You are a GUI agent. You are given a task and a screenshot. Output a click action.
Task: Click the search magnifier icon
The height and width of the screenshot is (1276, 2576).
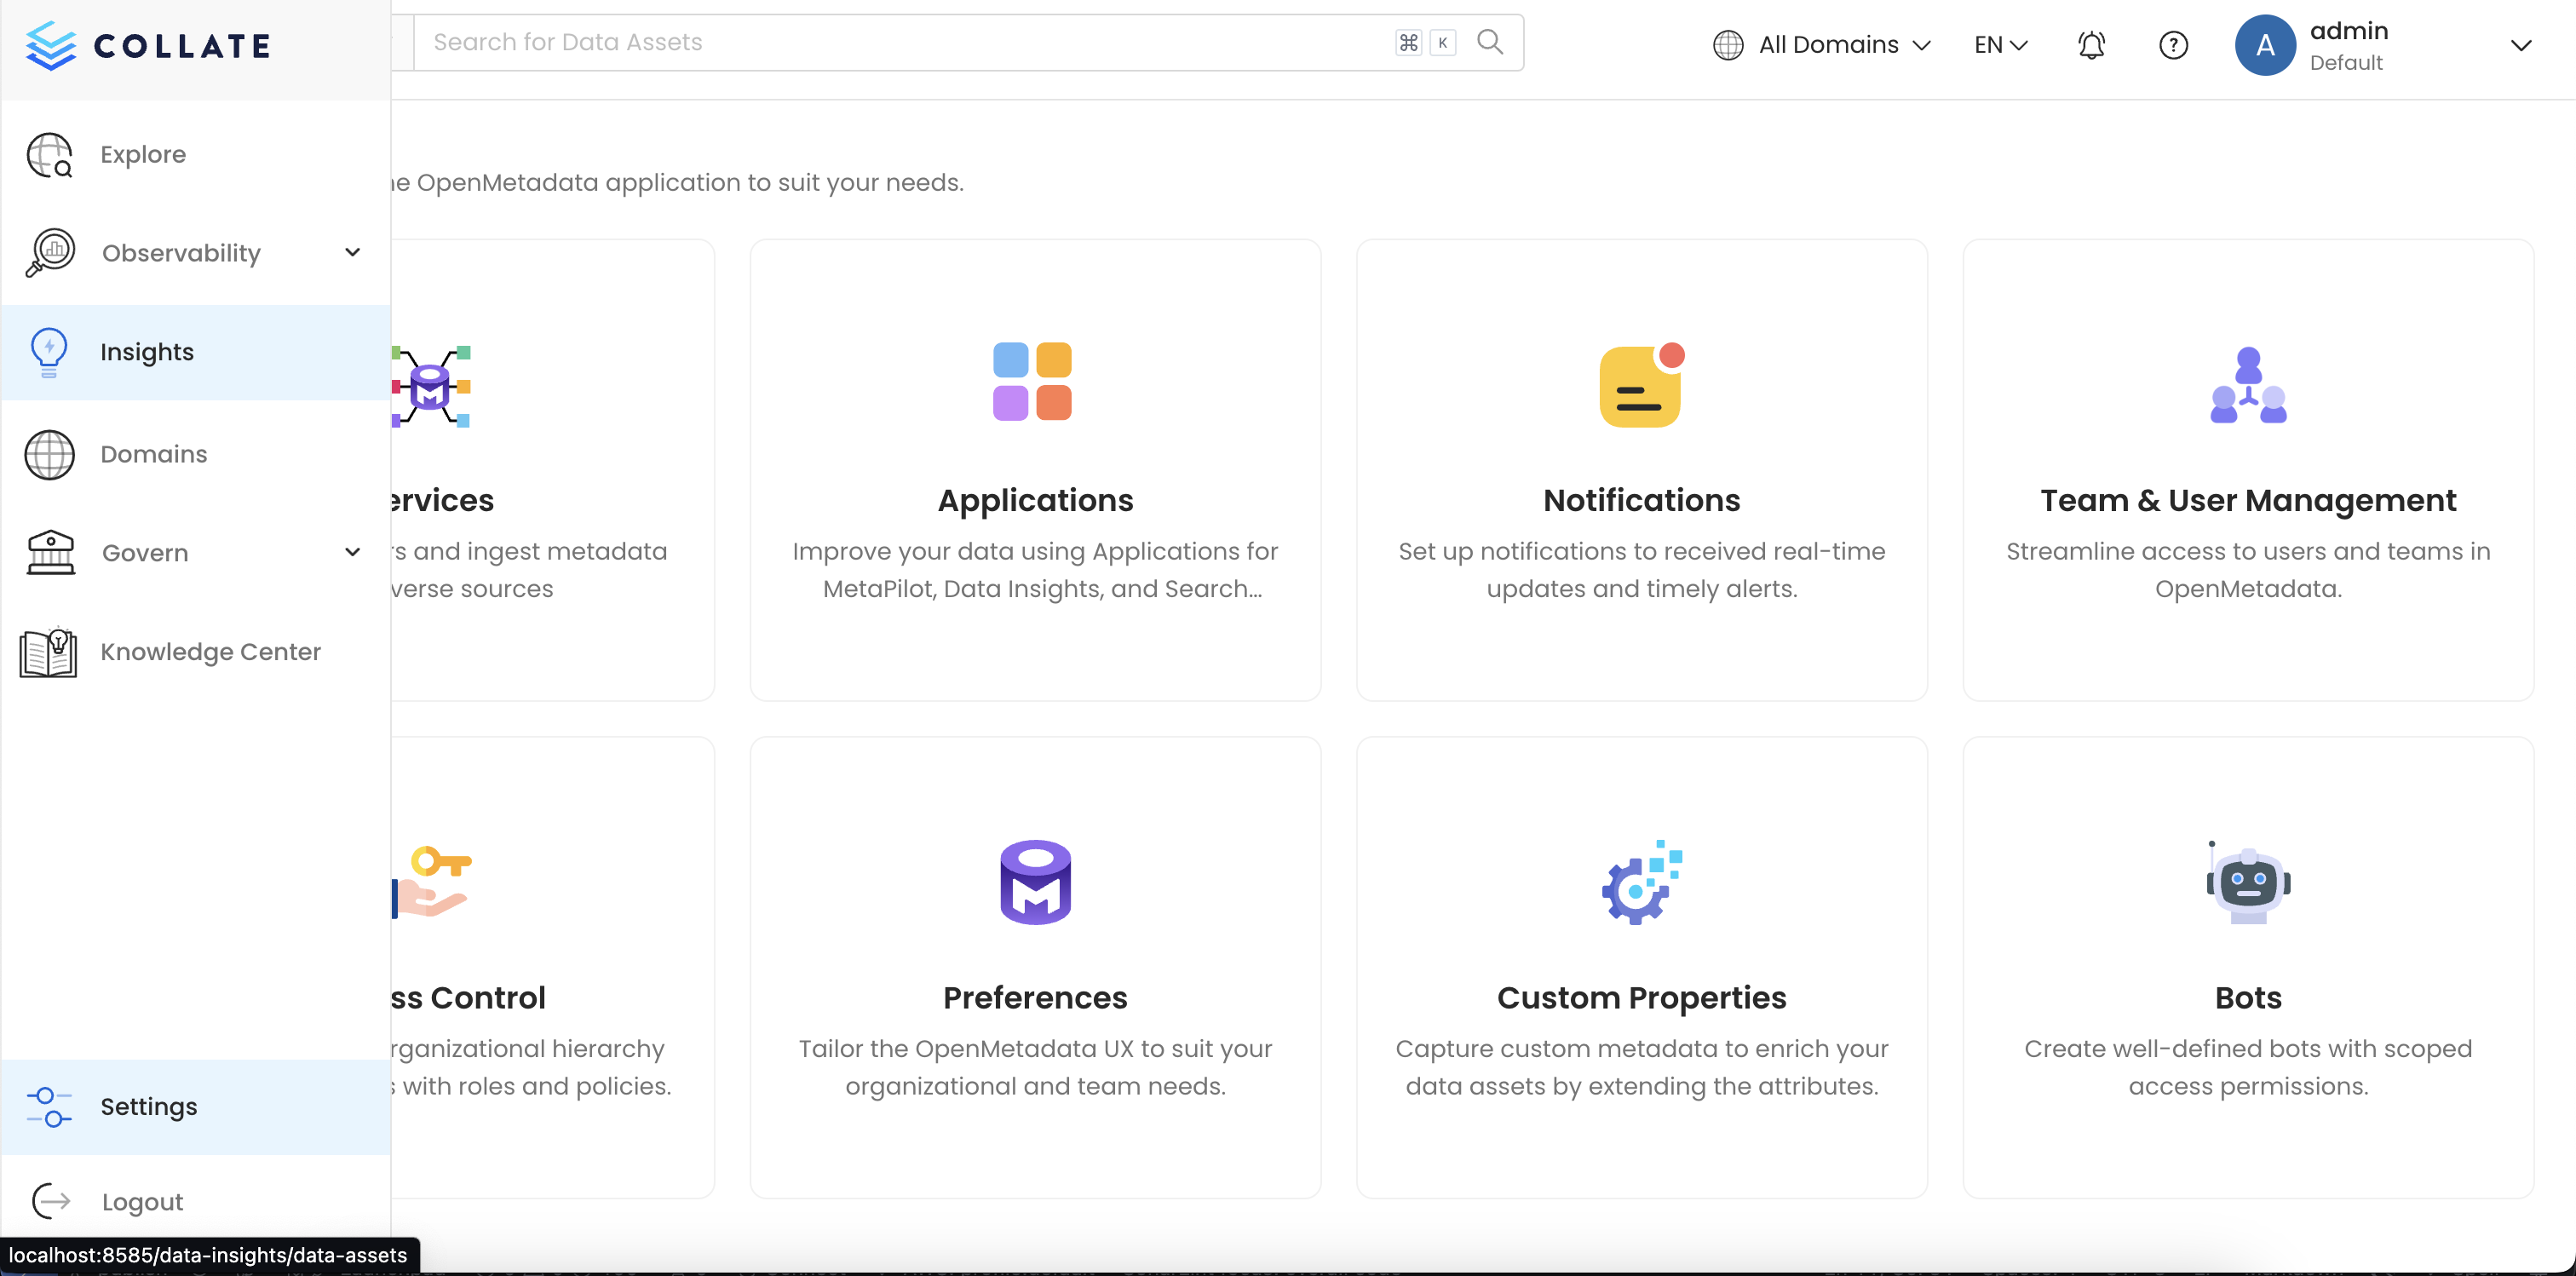point(1490,42)
